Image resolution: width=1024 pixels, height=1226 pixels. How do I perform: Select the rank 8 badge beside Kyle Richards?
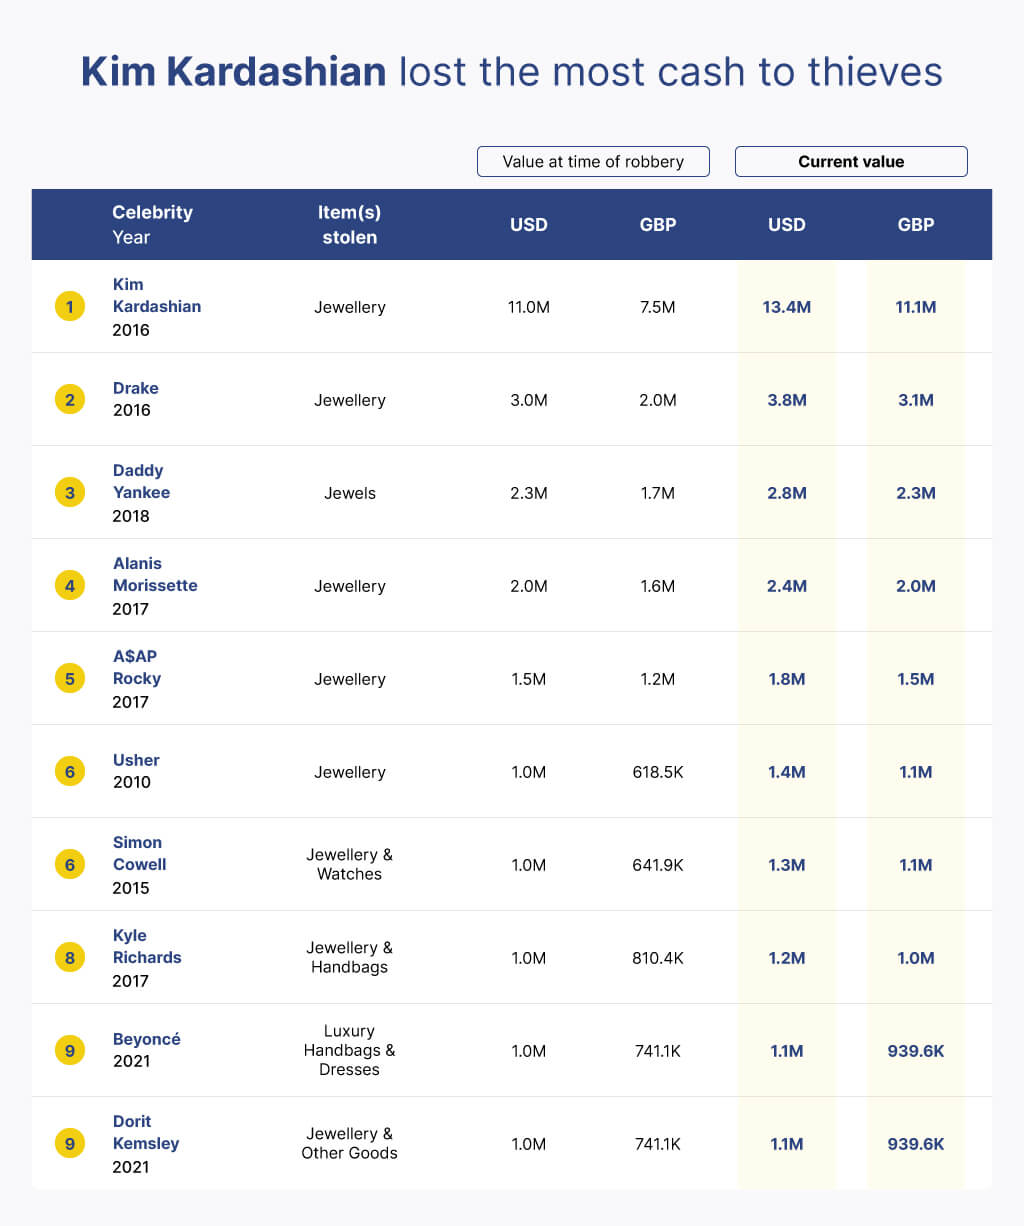point(69,957)
